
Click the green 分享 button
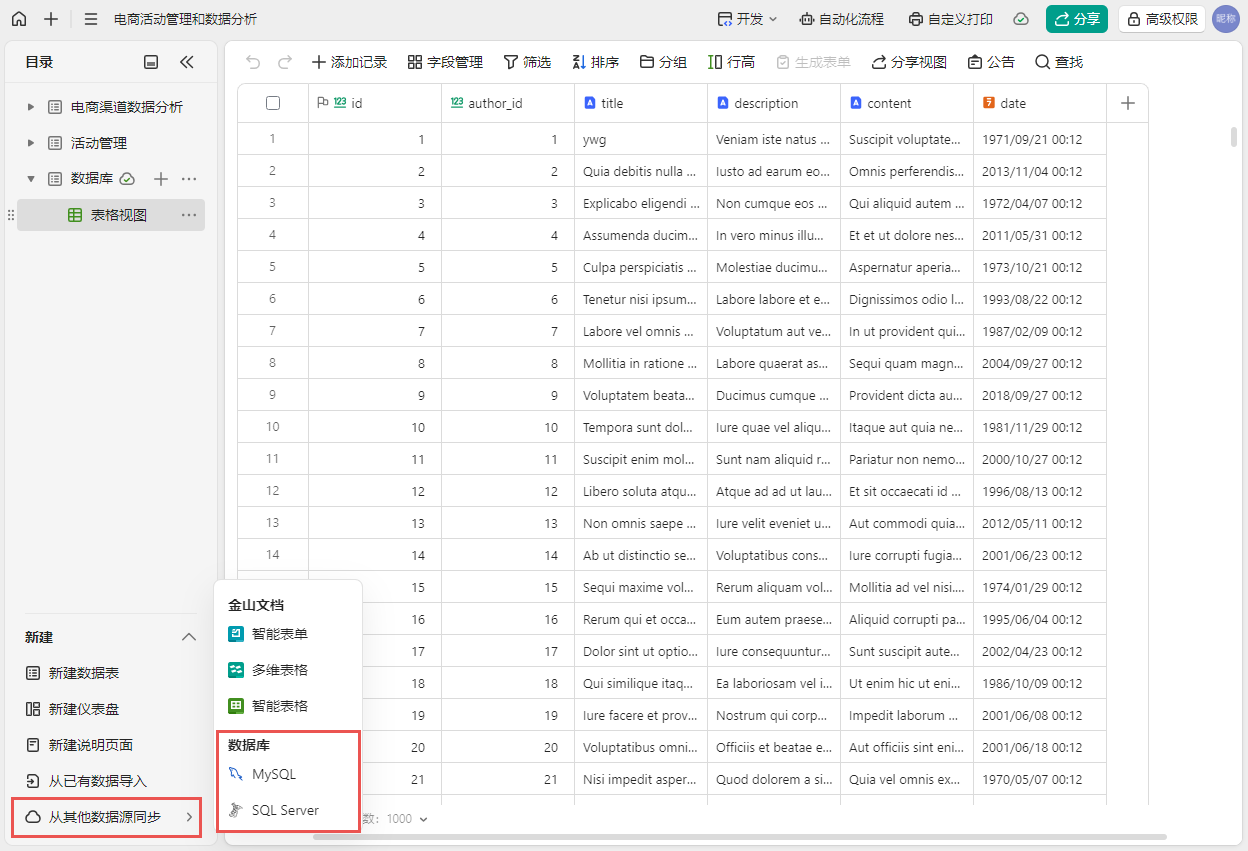pos(1076,19)
